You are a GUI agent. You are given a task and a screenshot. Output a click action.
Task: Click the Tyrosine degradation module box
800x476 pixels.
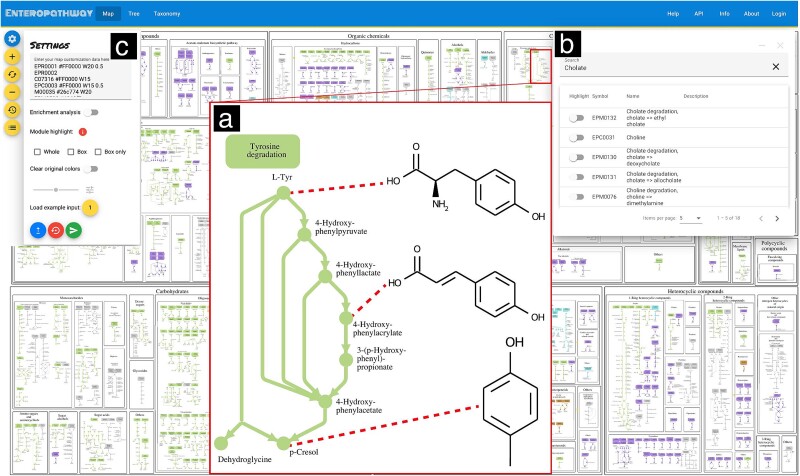(x=263, y=151)
